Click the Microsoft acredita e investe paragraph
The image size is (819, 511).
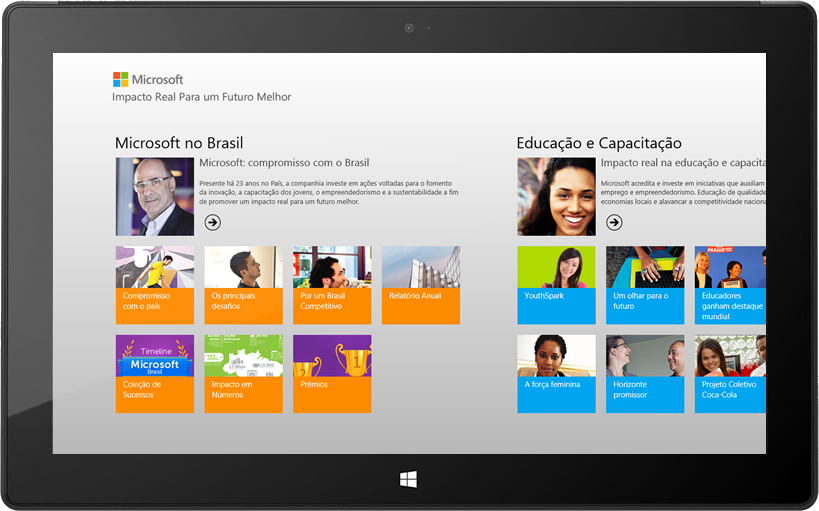683,192
